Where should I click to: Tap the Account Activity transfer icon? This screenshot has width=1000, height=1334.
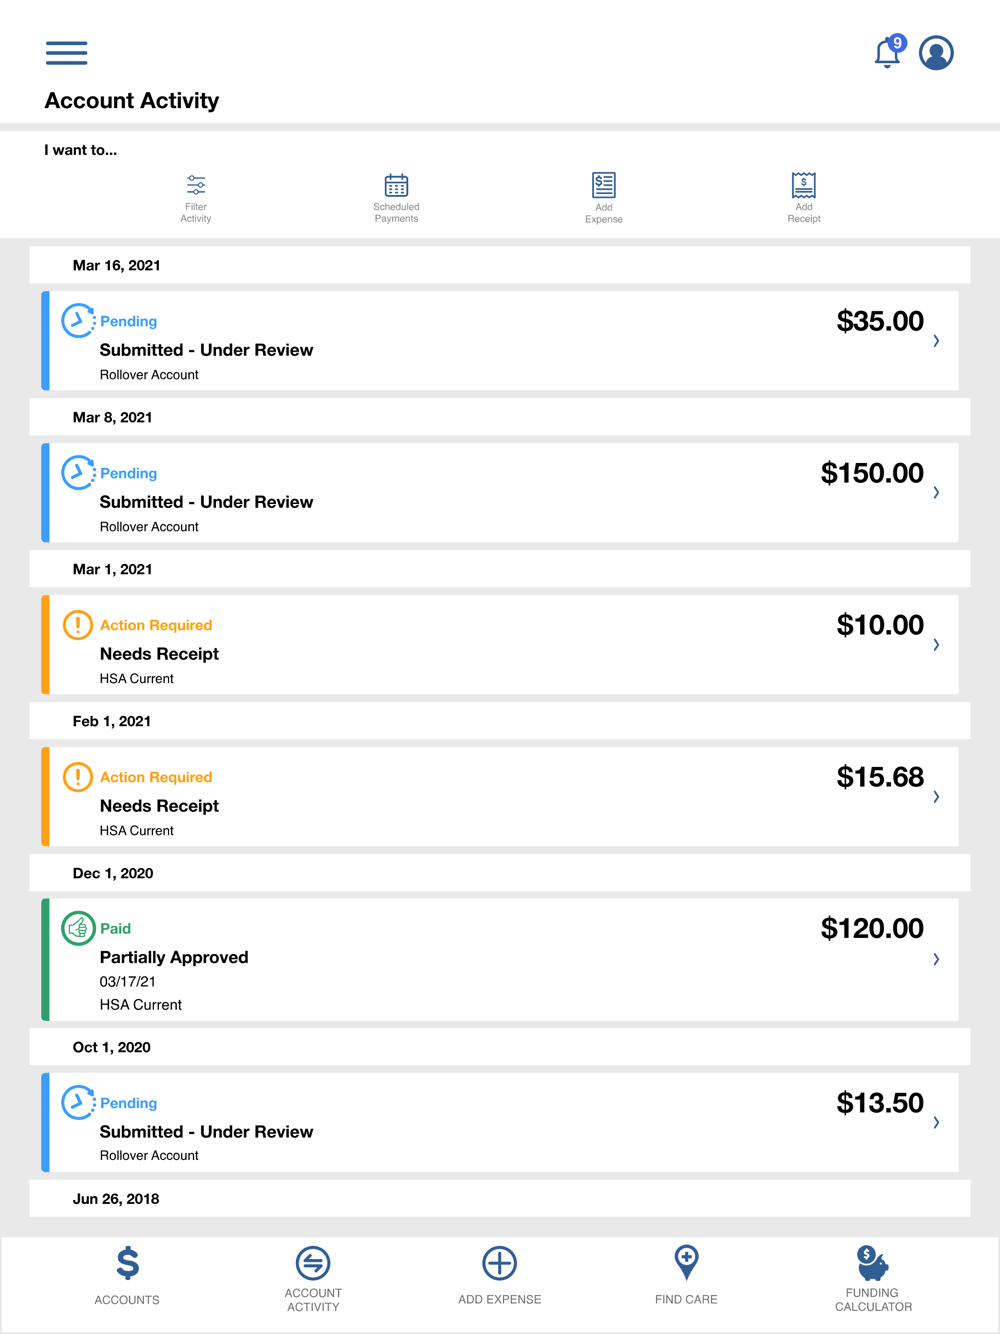[313, 1263]
